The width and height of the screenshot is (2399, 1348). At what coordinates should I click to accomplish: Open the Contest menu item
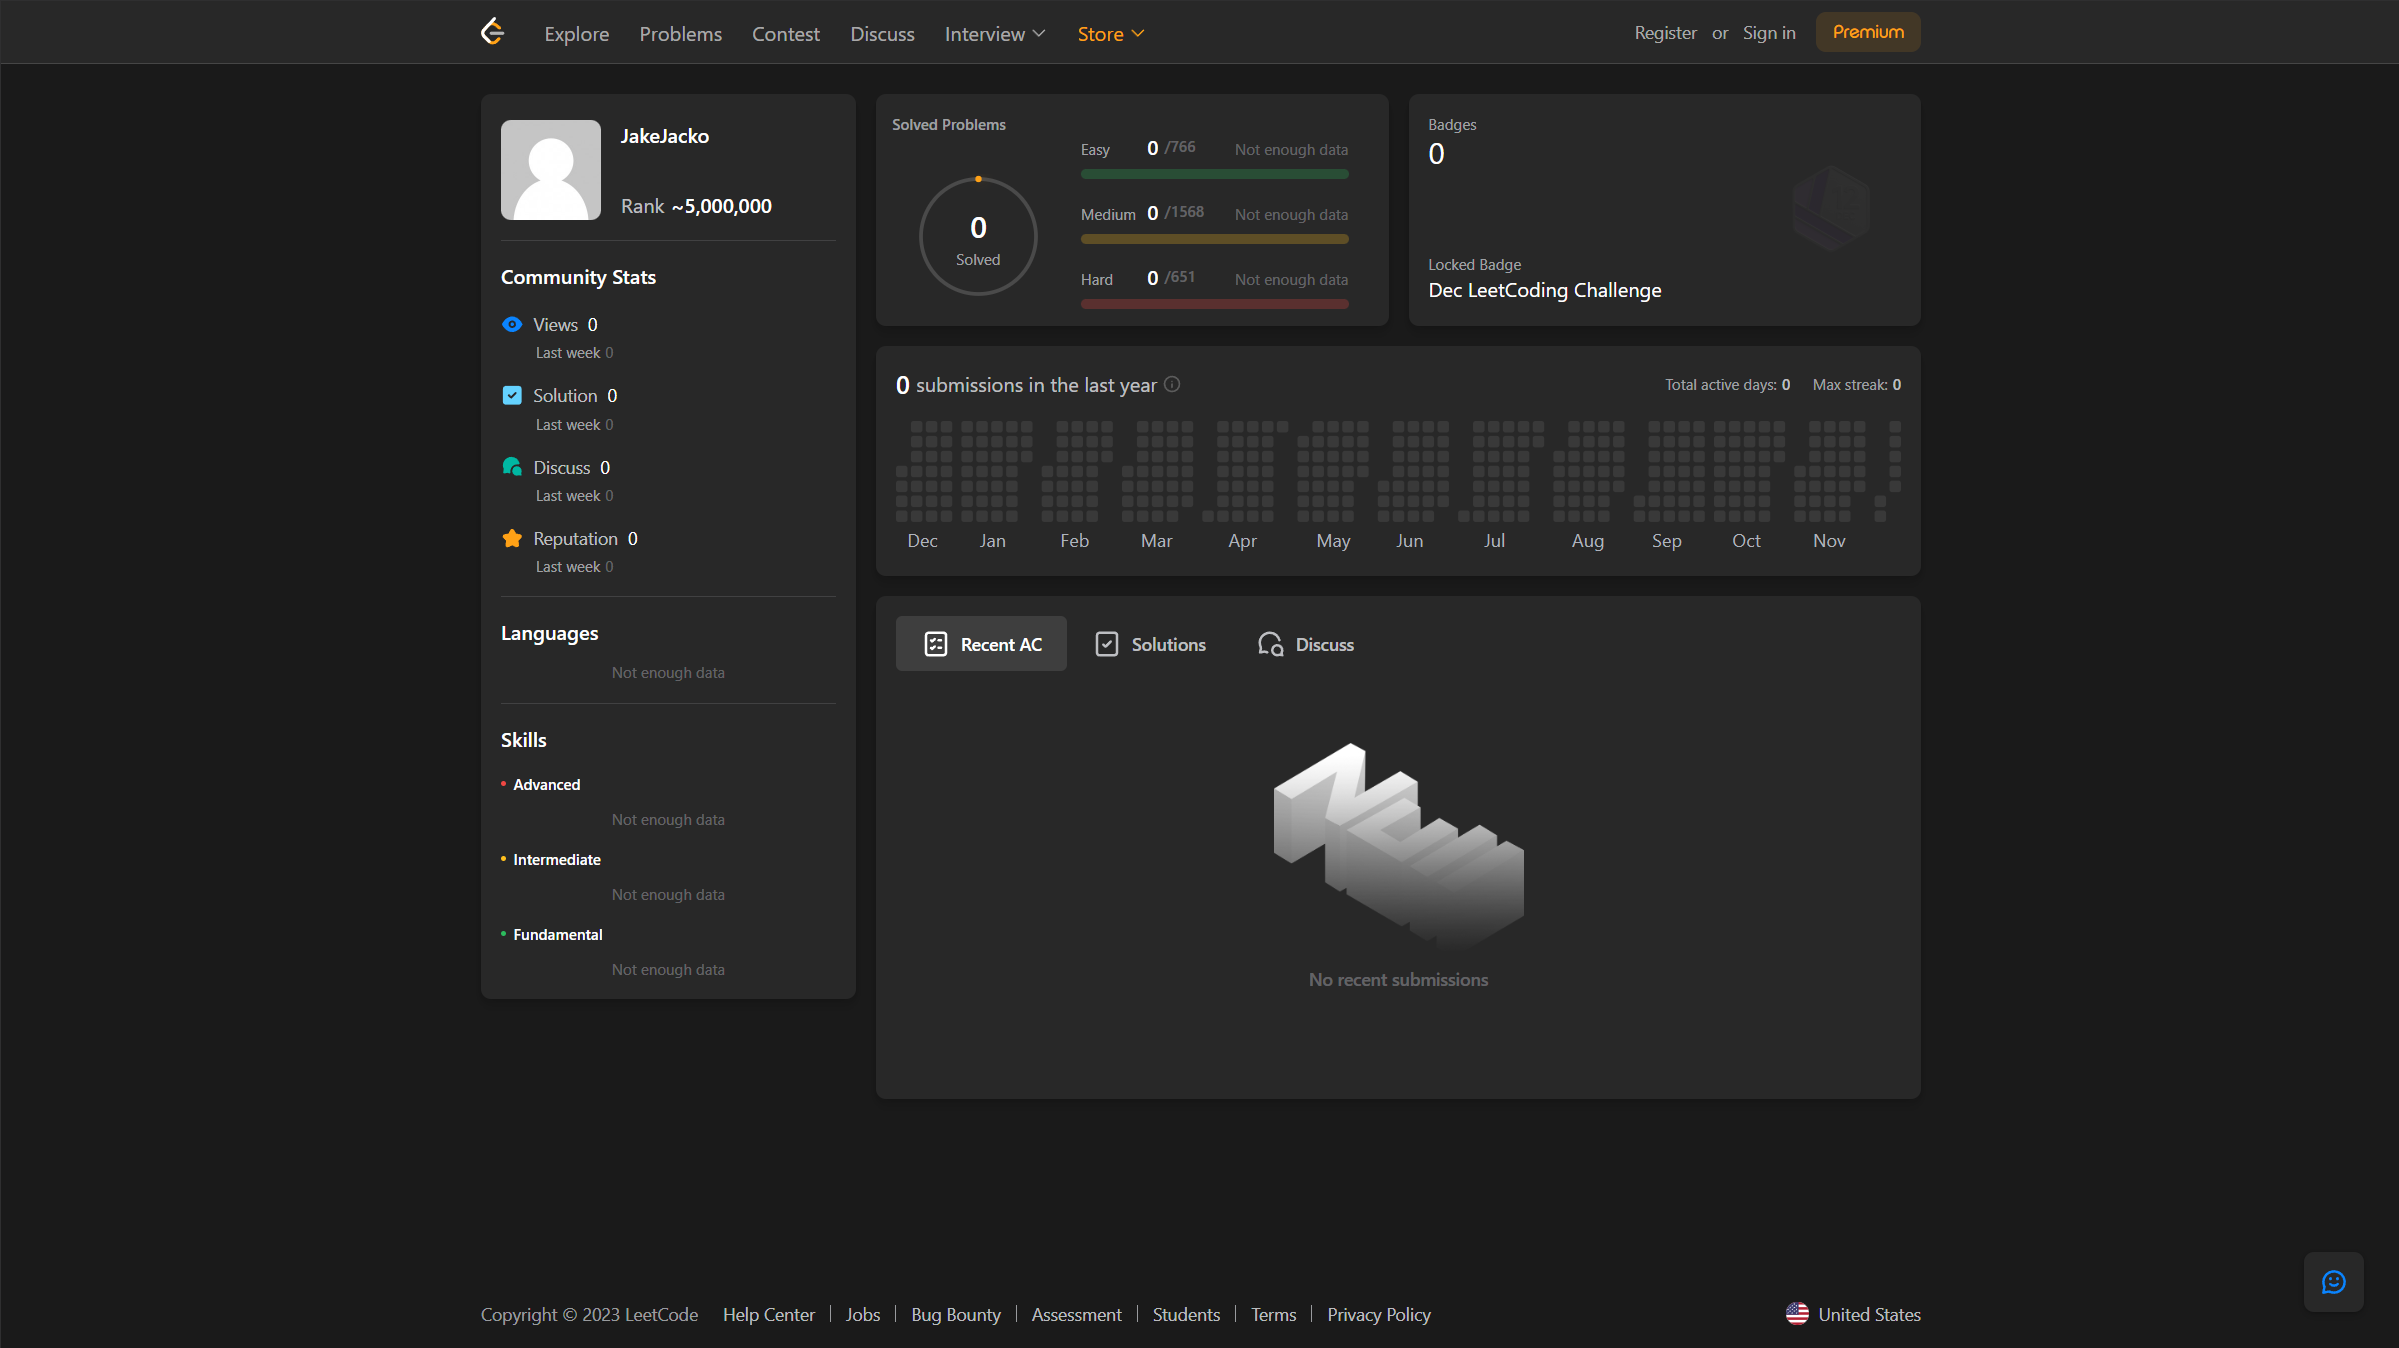click(x=786, y=34)
